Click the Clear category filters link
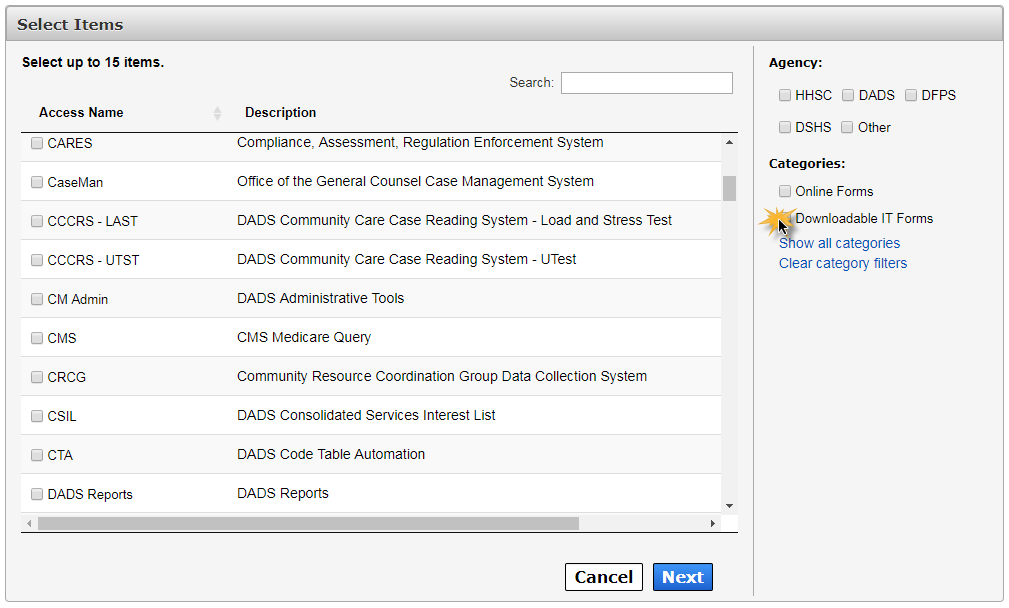 pyautogui.click(x=843, y=263)
